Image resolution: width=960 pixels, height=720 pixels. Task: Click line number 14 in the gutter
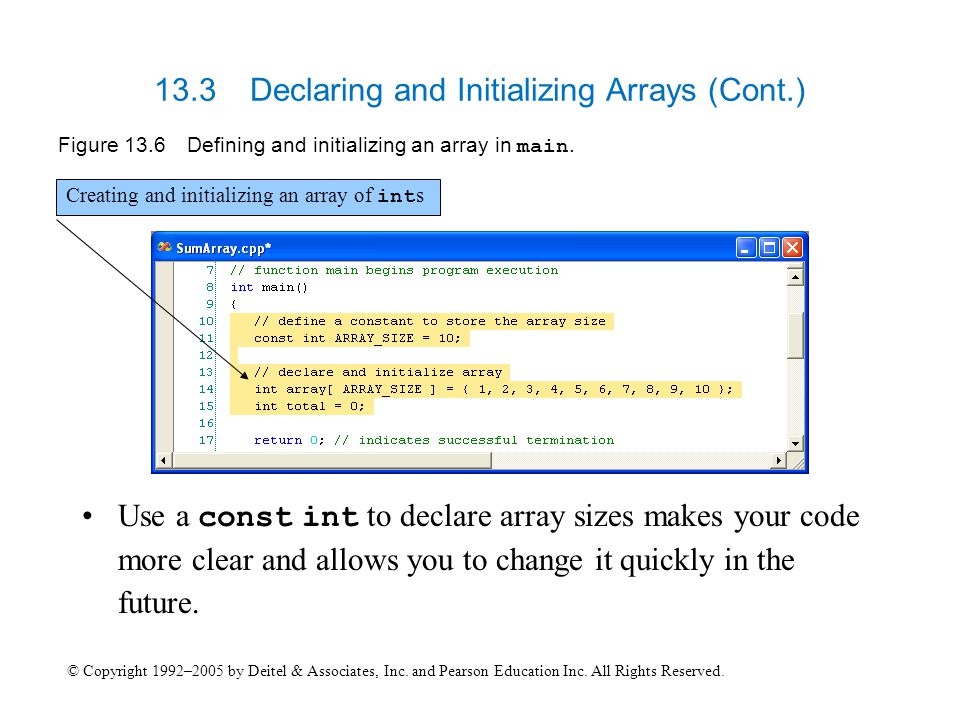coord(206,389)
